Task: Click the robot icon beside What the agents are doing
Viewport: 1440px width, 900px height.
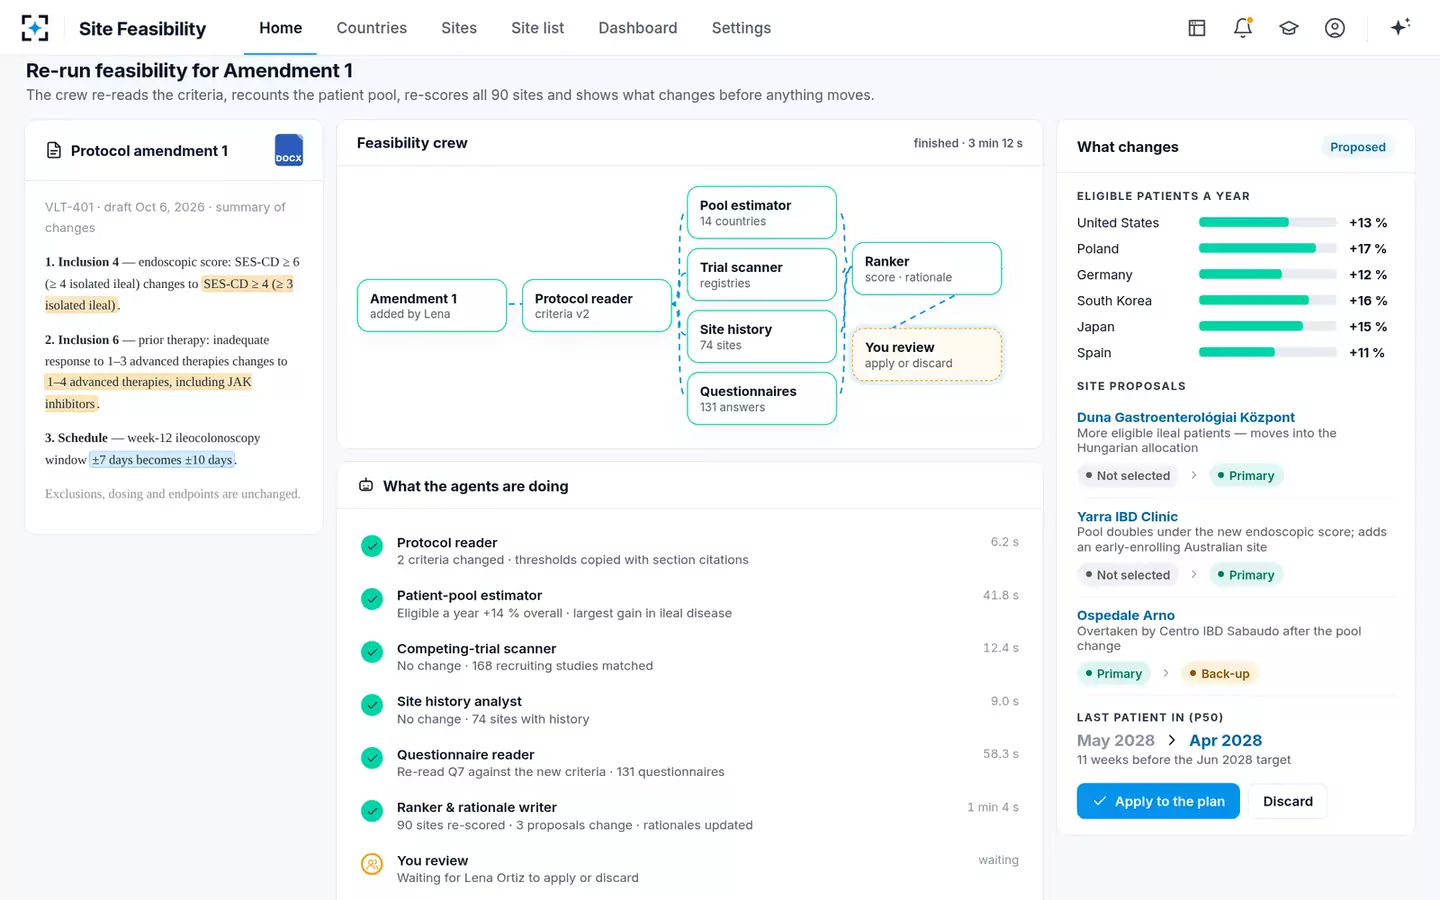Action: pyautogui.click(x=366, y=485)
